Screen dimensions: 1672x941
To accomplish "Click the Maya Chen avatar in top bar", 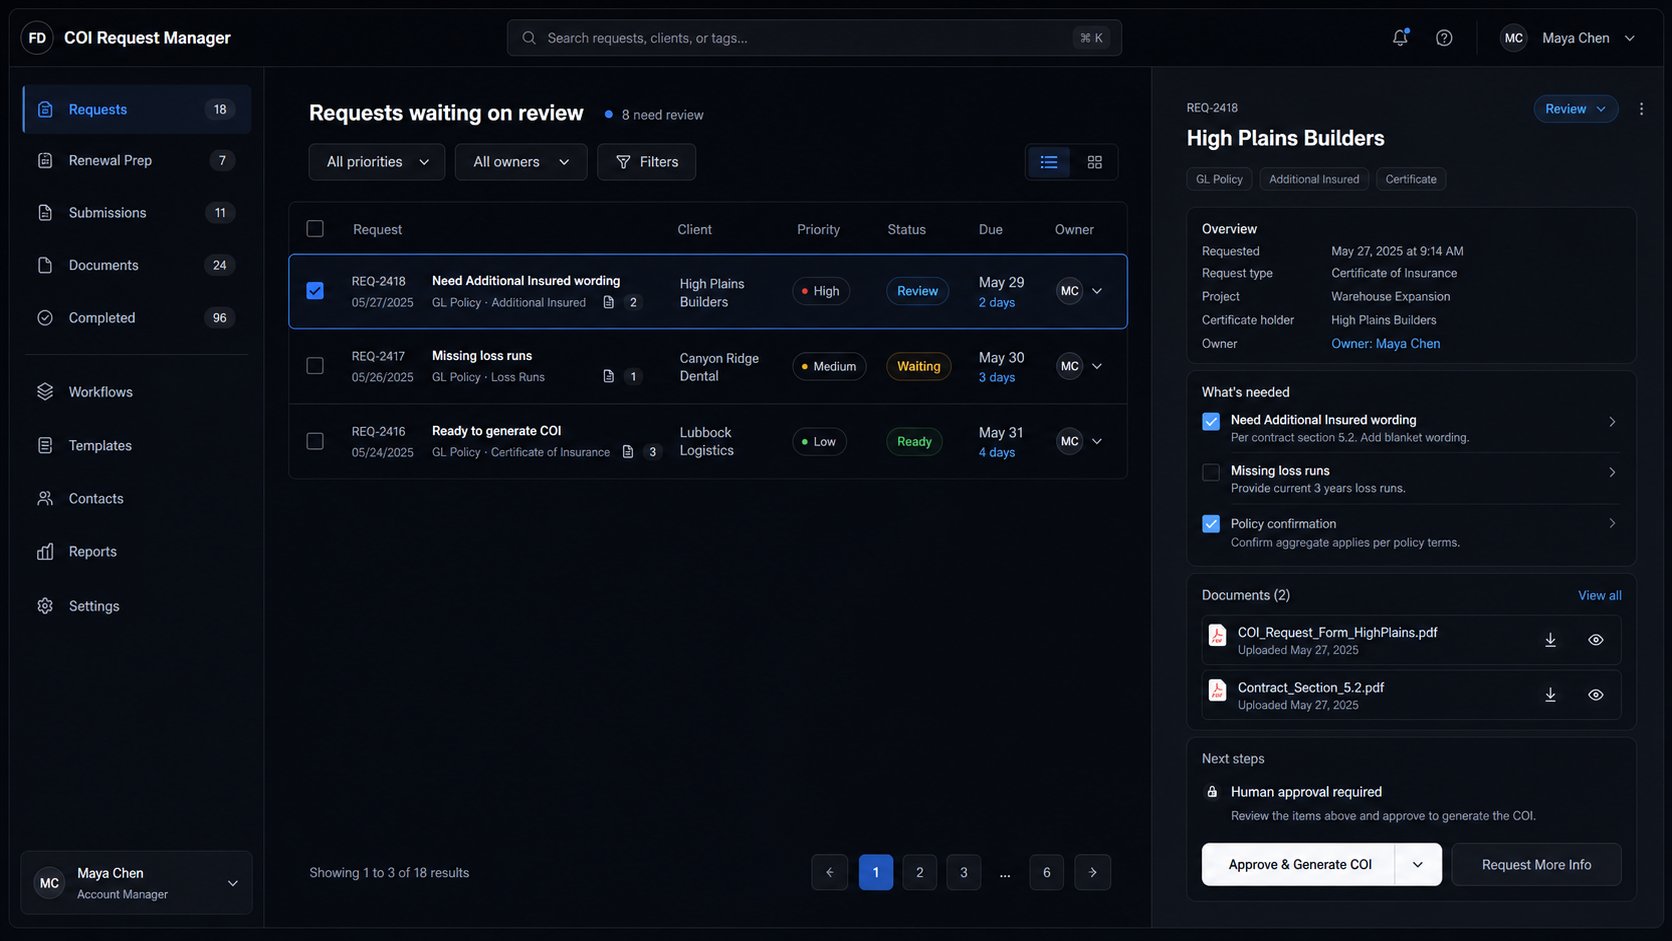I will point(1514,38).
